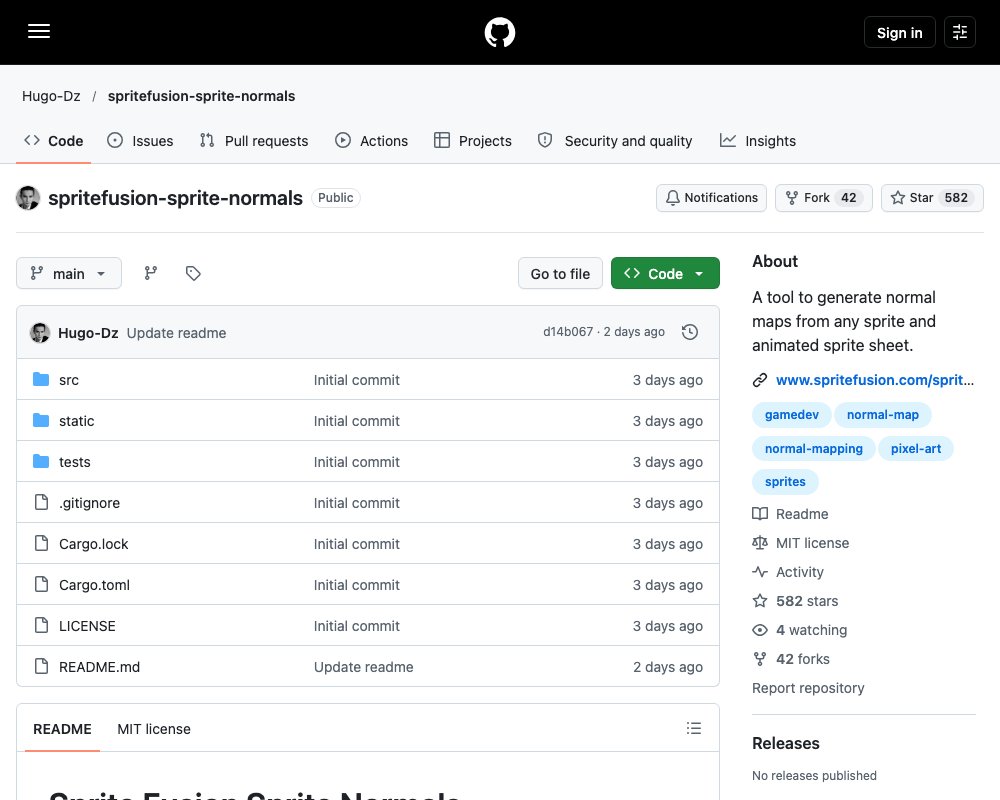The image size is (1000, 800).
Task: Click Report repository link
Action: click(808, 688)
